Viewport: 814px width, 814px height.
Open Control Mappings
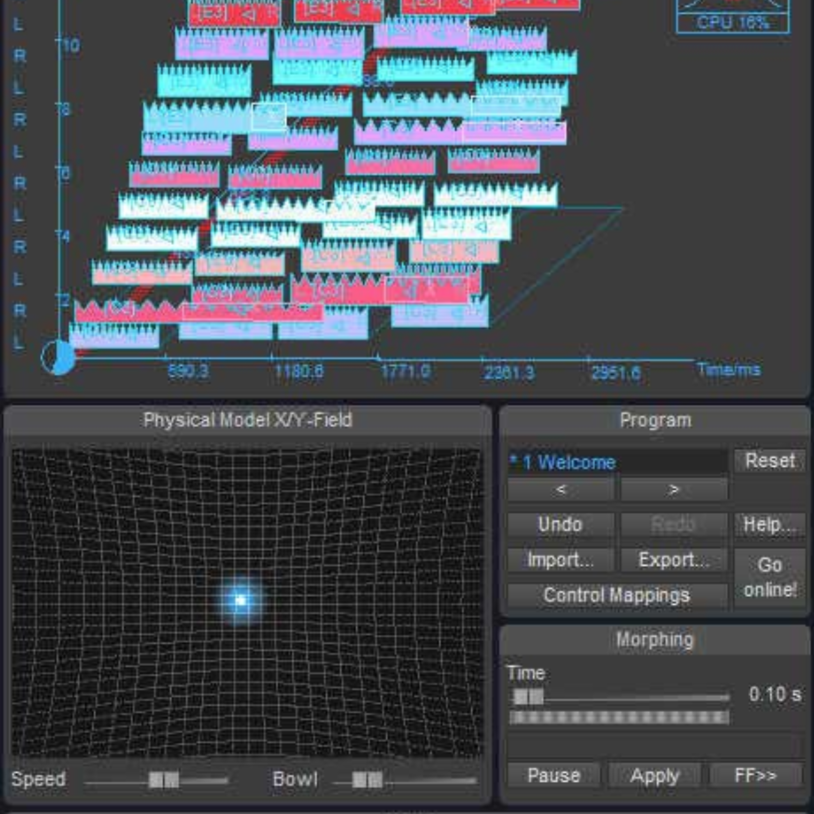pyautogui.click(x=616, y=595)
